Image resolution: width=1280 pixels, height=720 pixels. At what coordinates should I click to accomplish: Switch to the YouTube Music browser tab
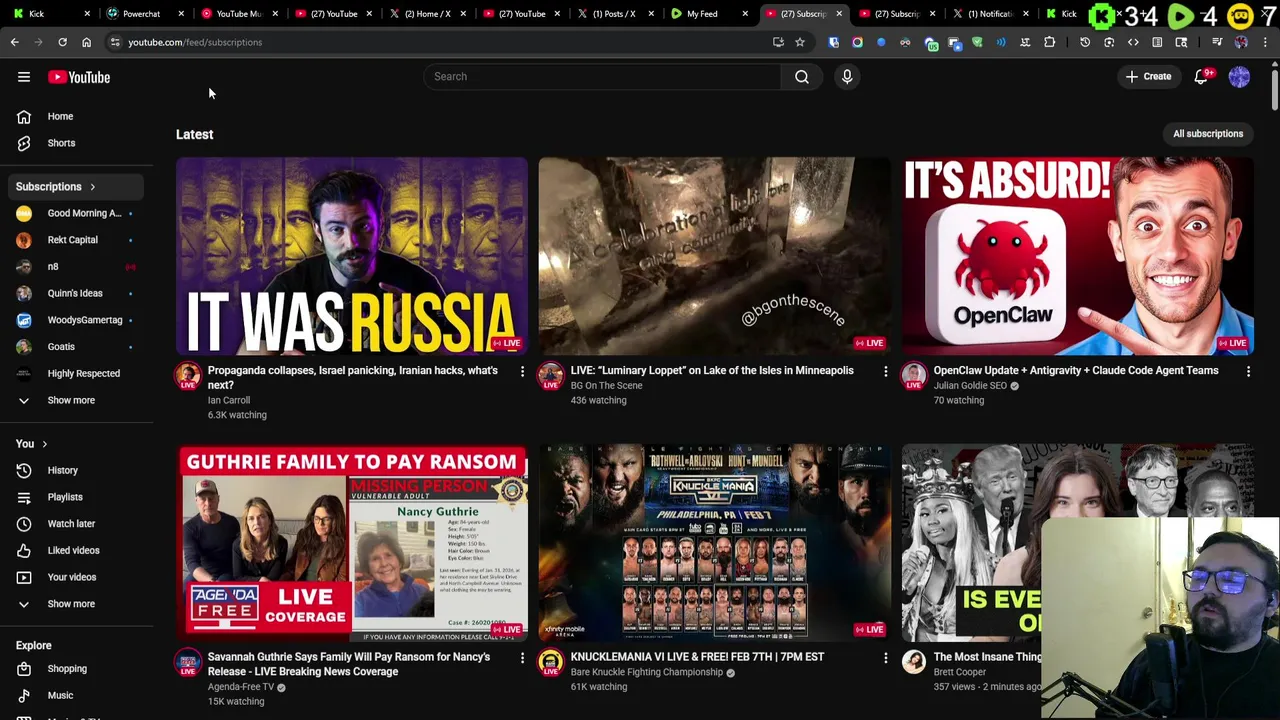tap(238, 14)
